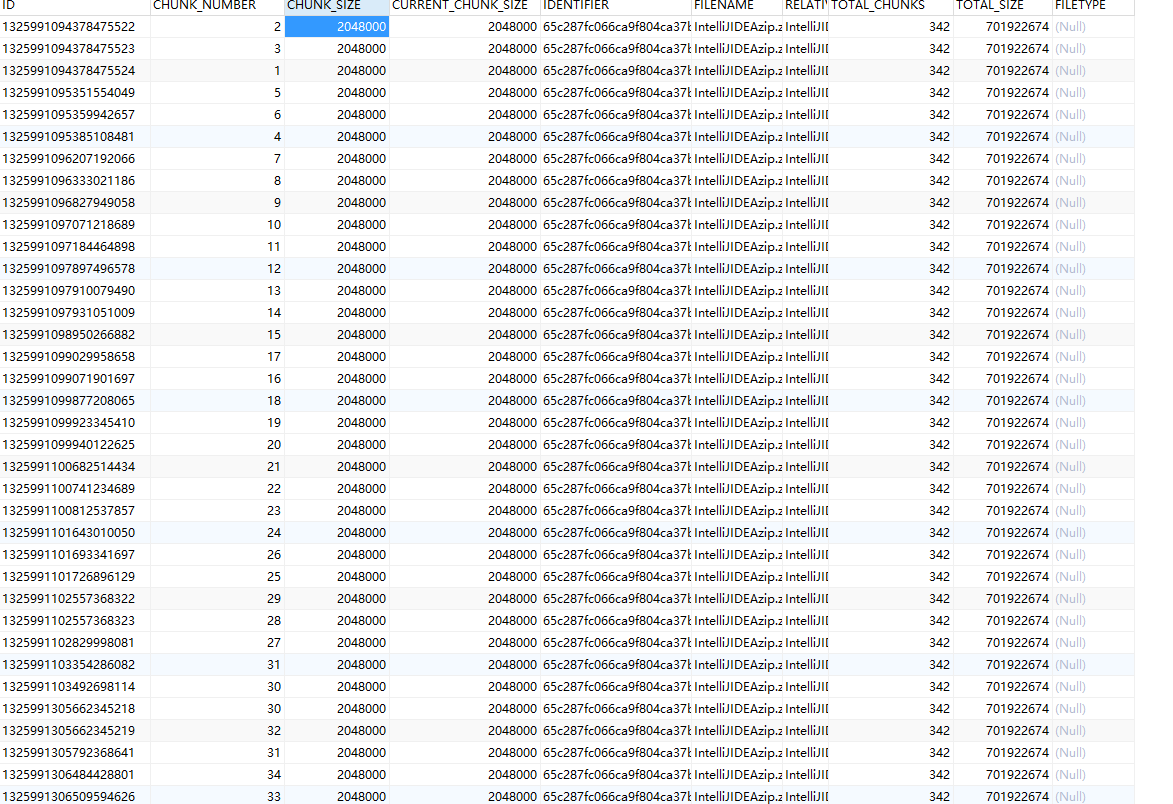The image size is (1173, 804).
Task: Click the highlighted CHUNK_SIZE cell 2048000
Action: [x=337, y=27]
